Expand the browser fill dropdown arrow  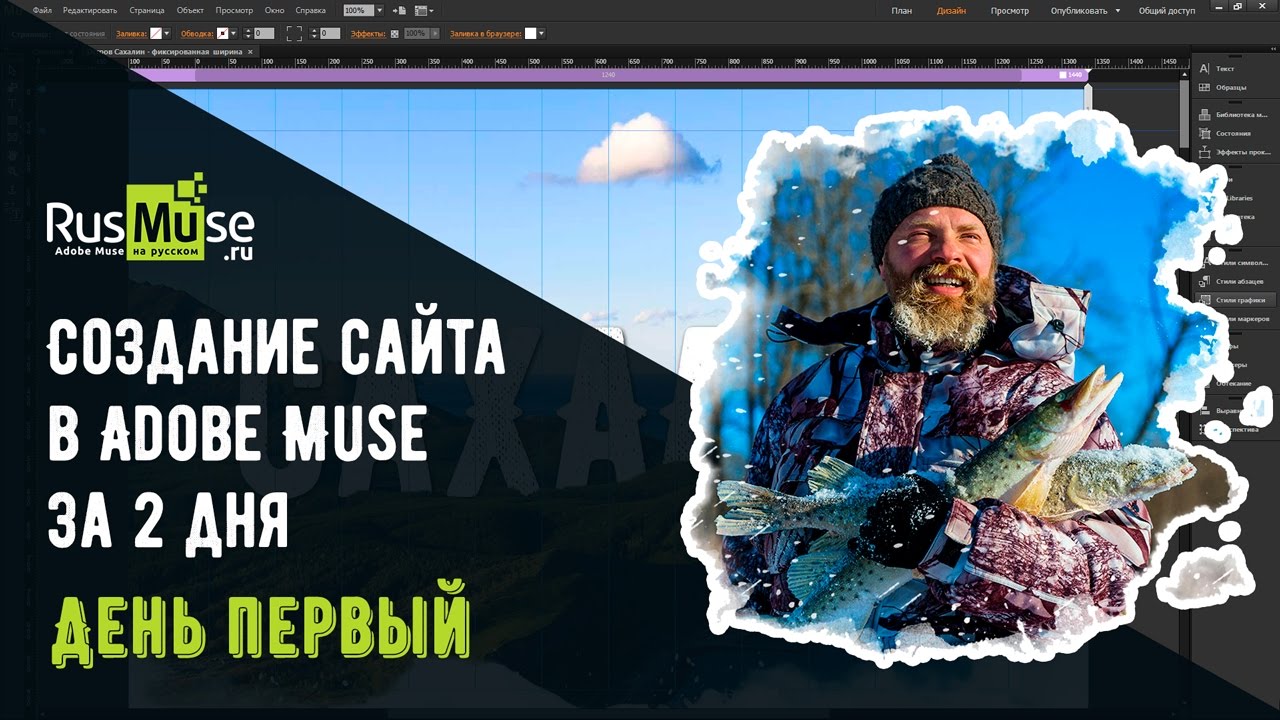pyautogui.click(x=541, y=33)
